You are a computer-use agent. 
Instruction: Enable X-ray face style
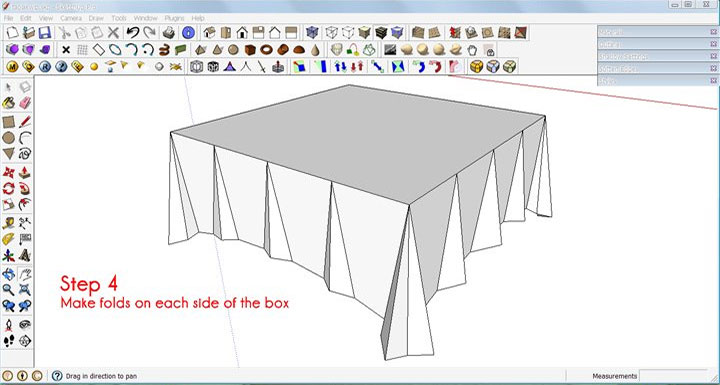pyautogui.click(x=312, y=33)
